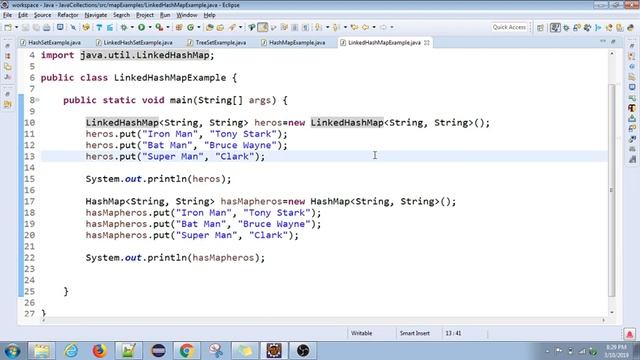Select the Java perspective button

tap(555, 27)
